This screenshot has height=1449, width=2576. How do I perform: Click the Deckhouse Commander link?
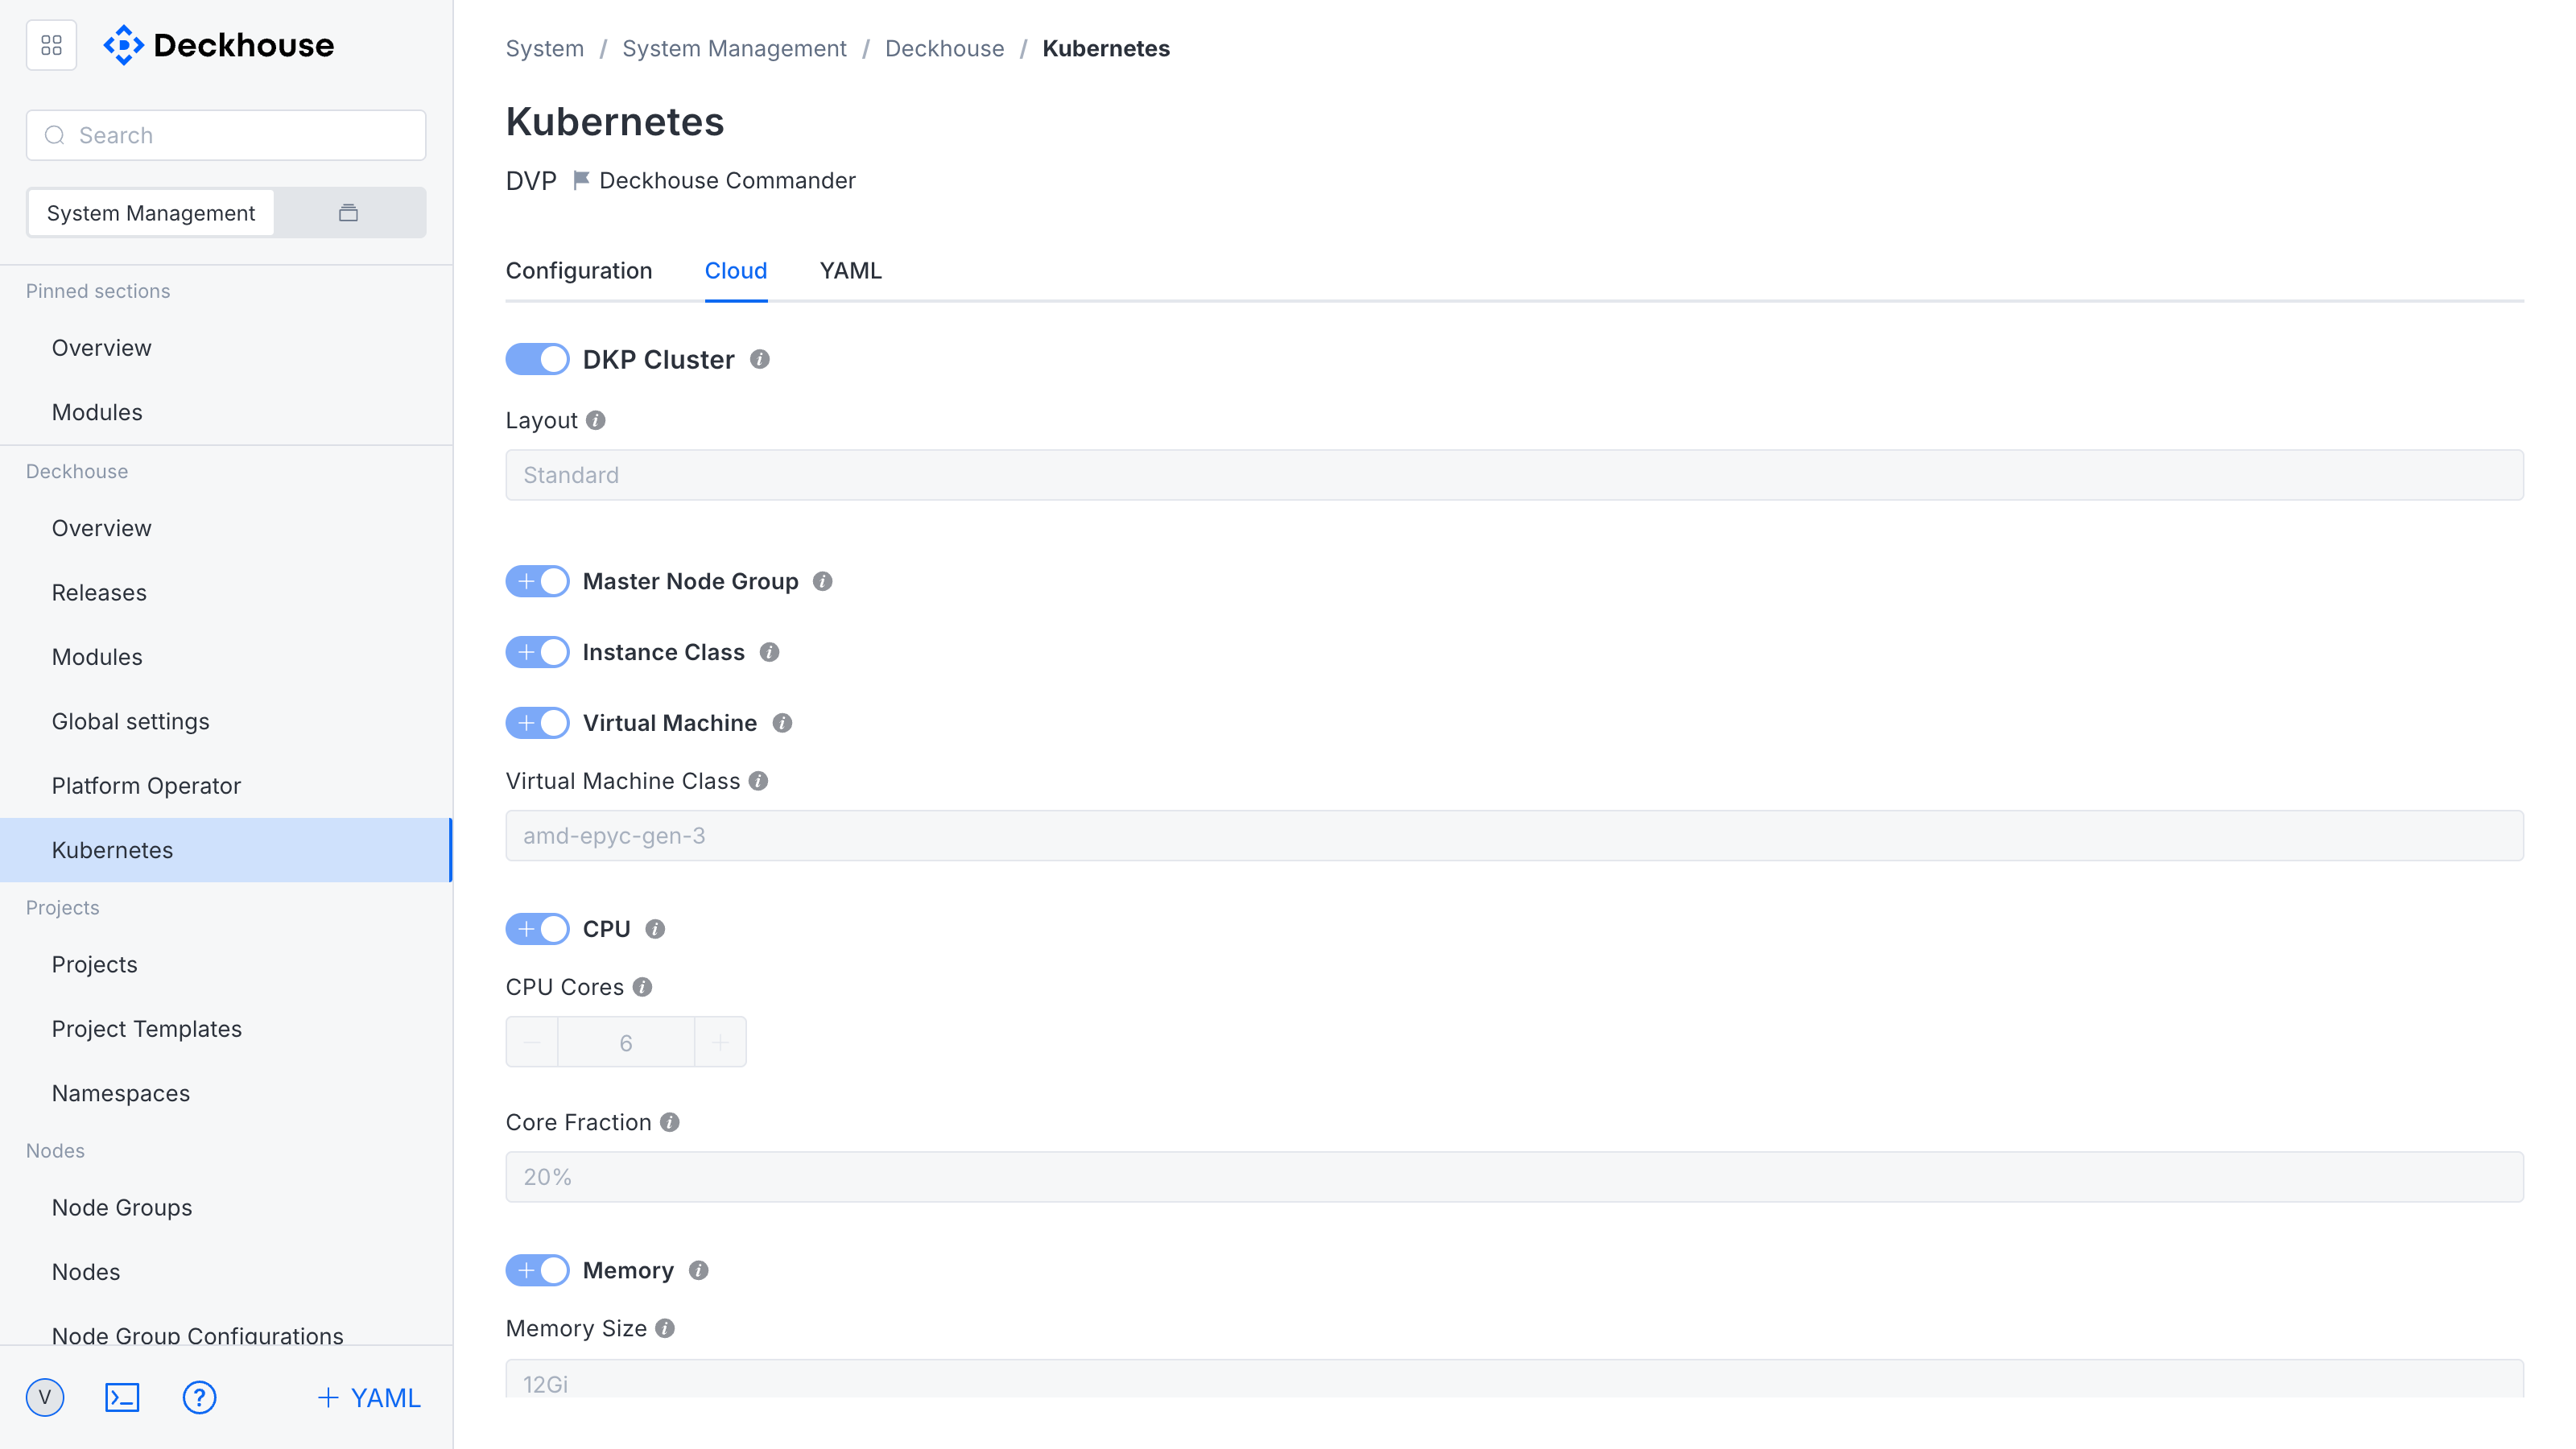pyautogui.click(x=727, y=180)
